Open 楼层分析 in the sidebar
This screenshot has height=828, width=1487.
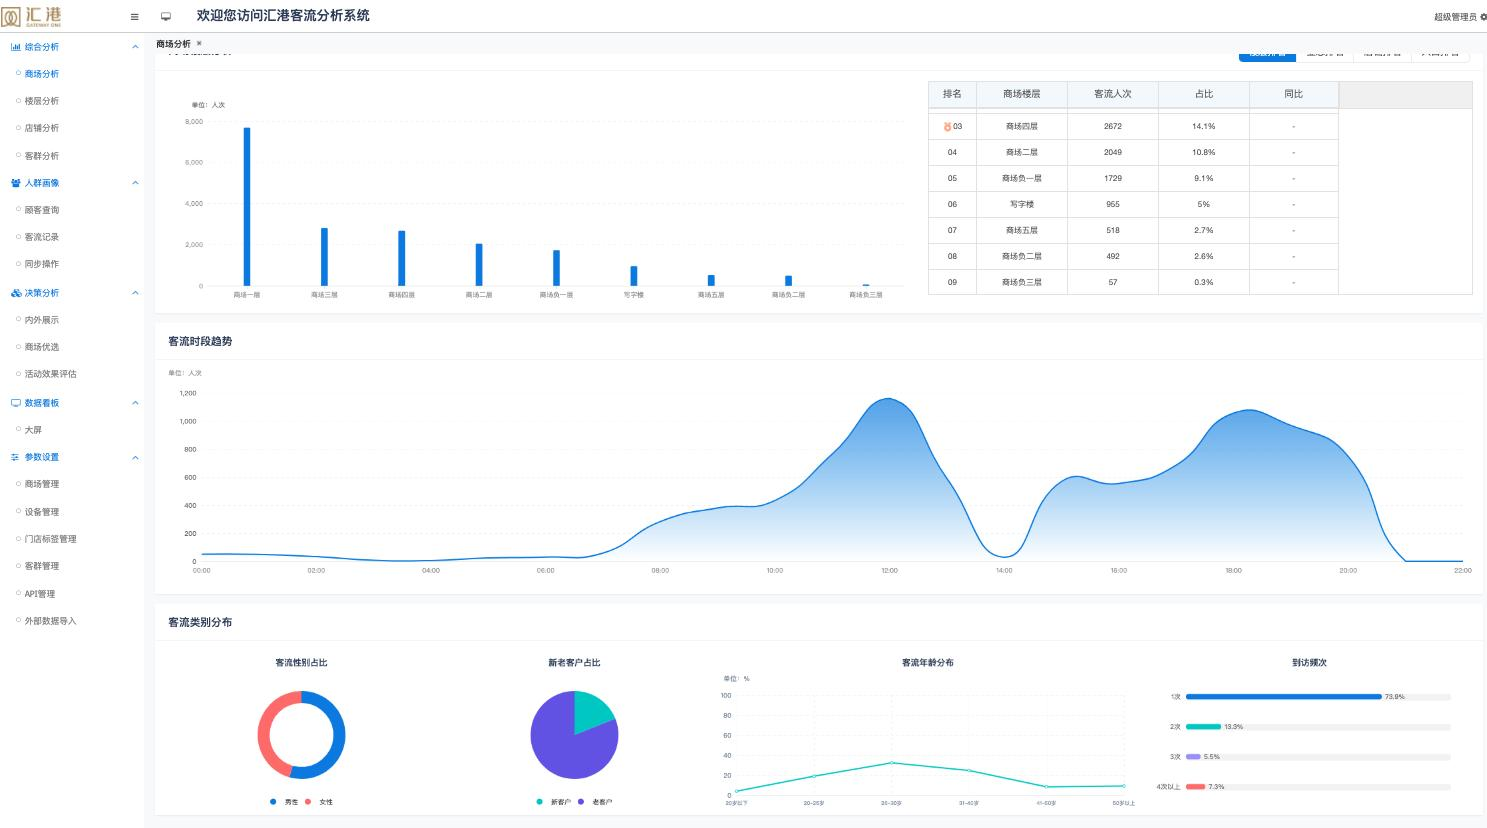[x=42, y=101]
